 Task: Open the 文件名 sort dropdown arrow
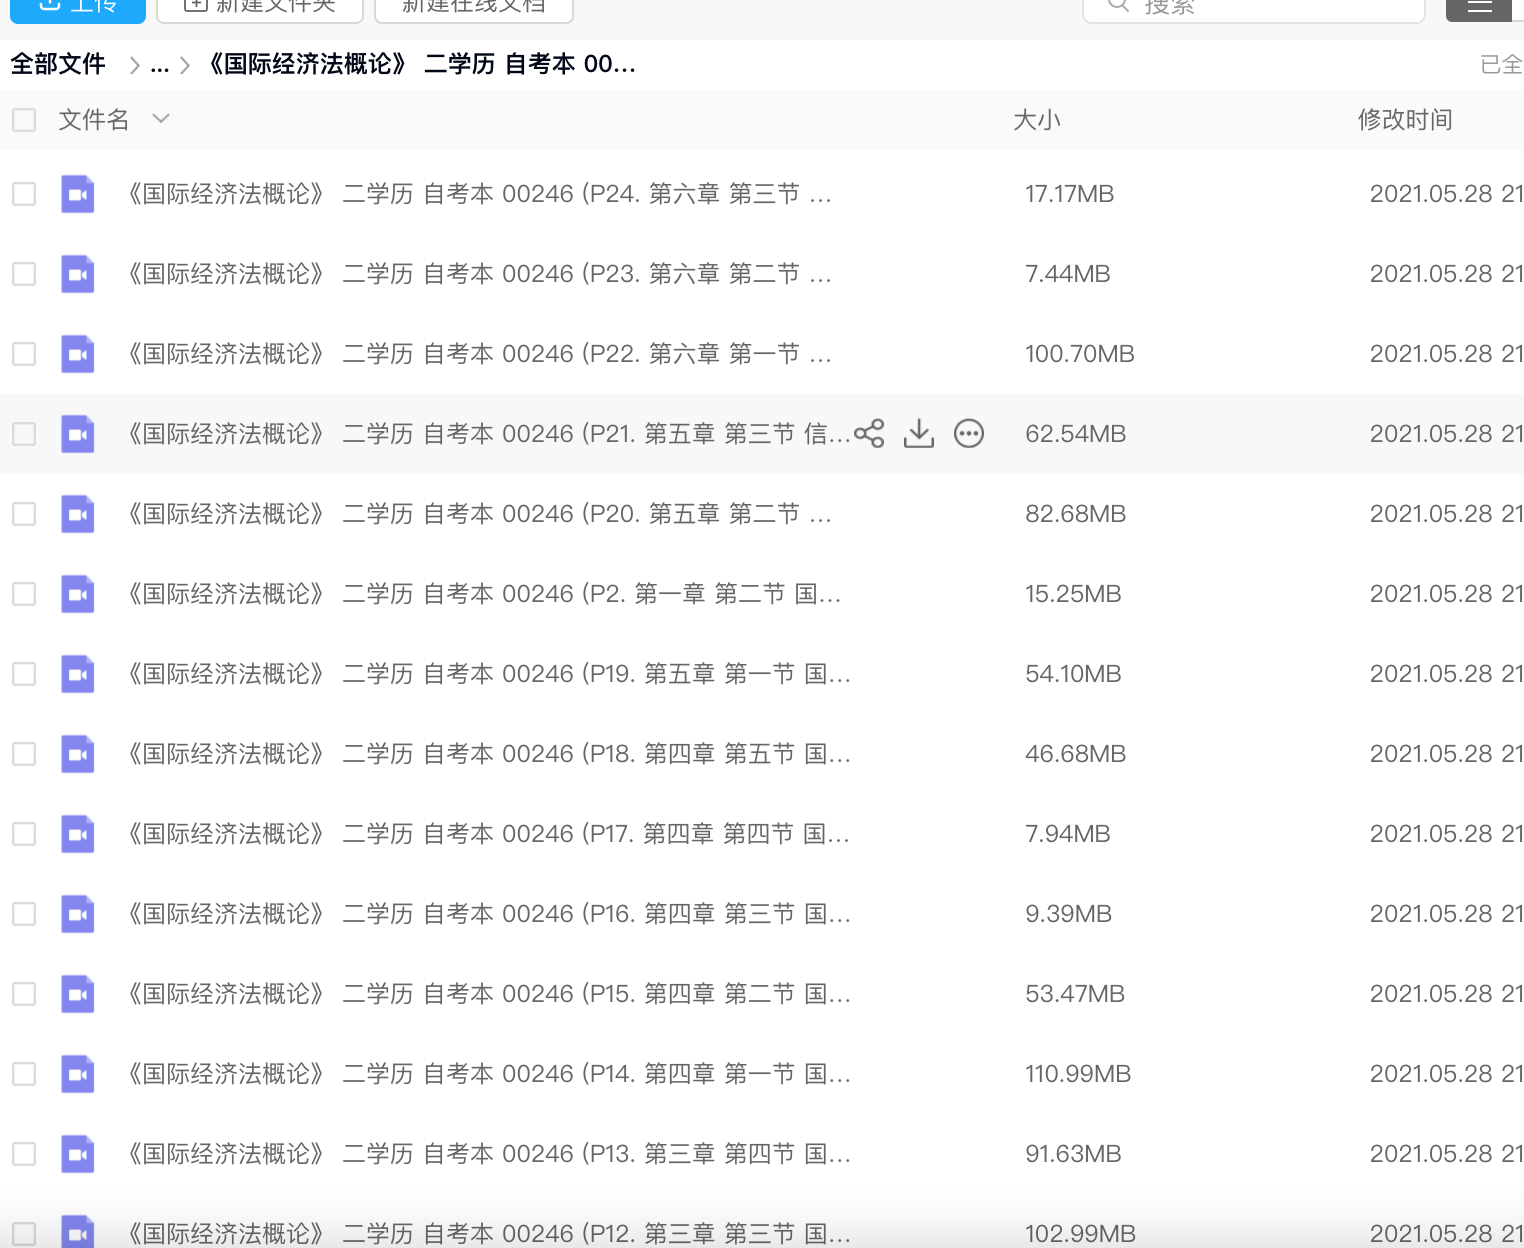[161, 119]
